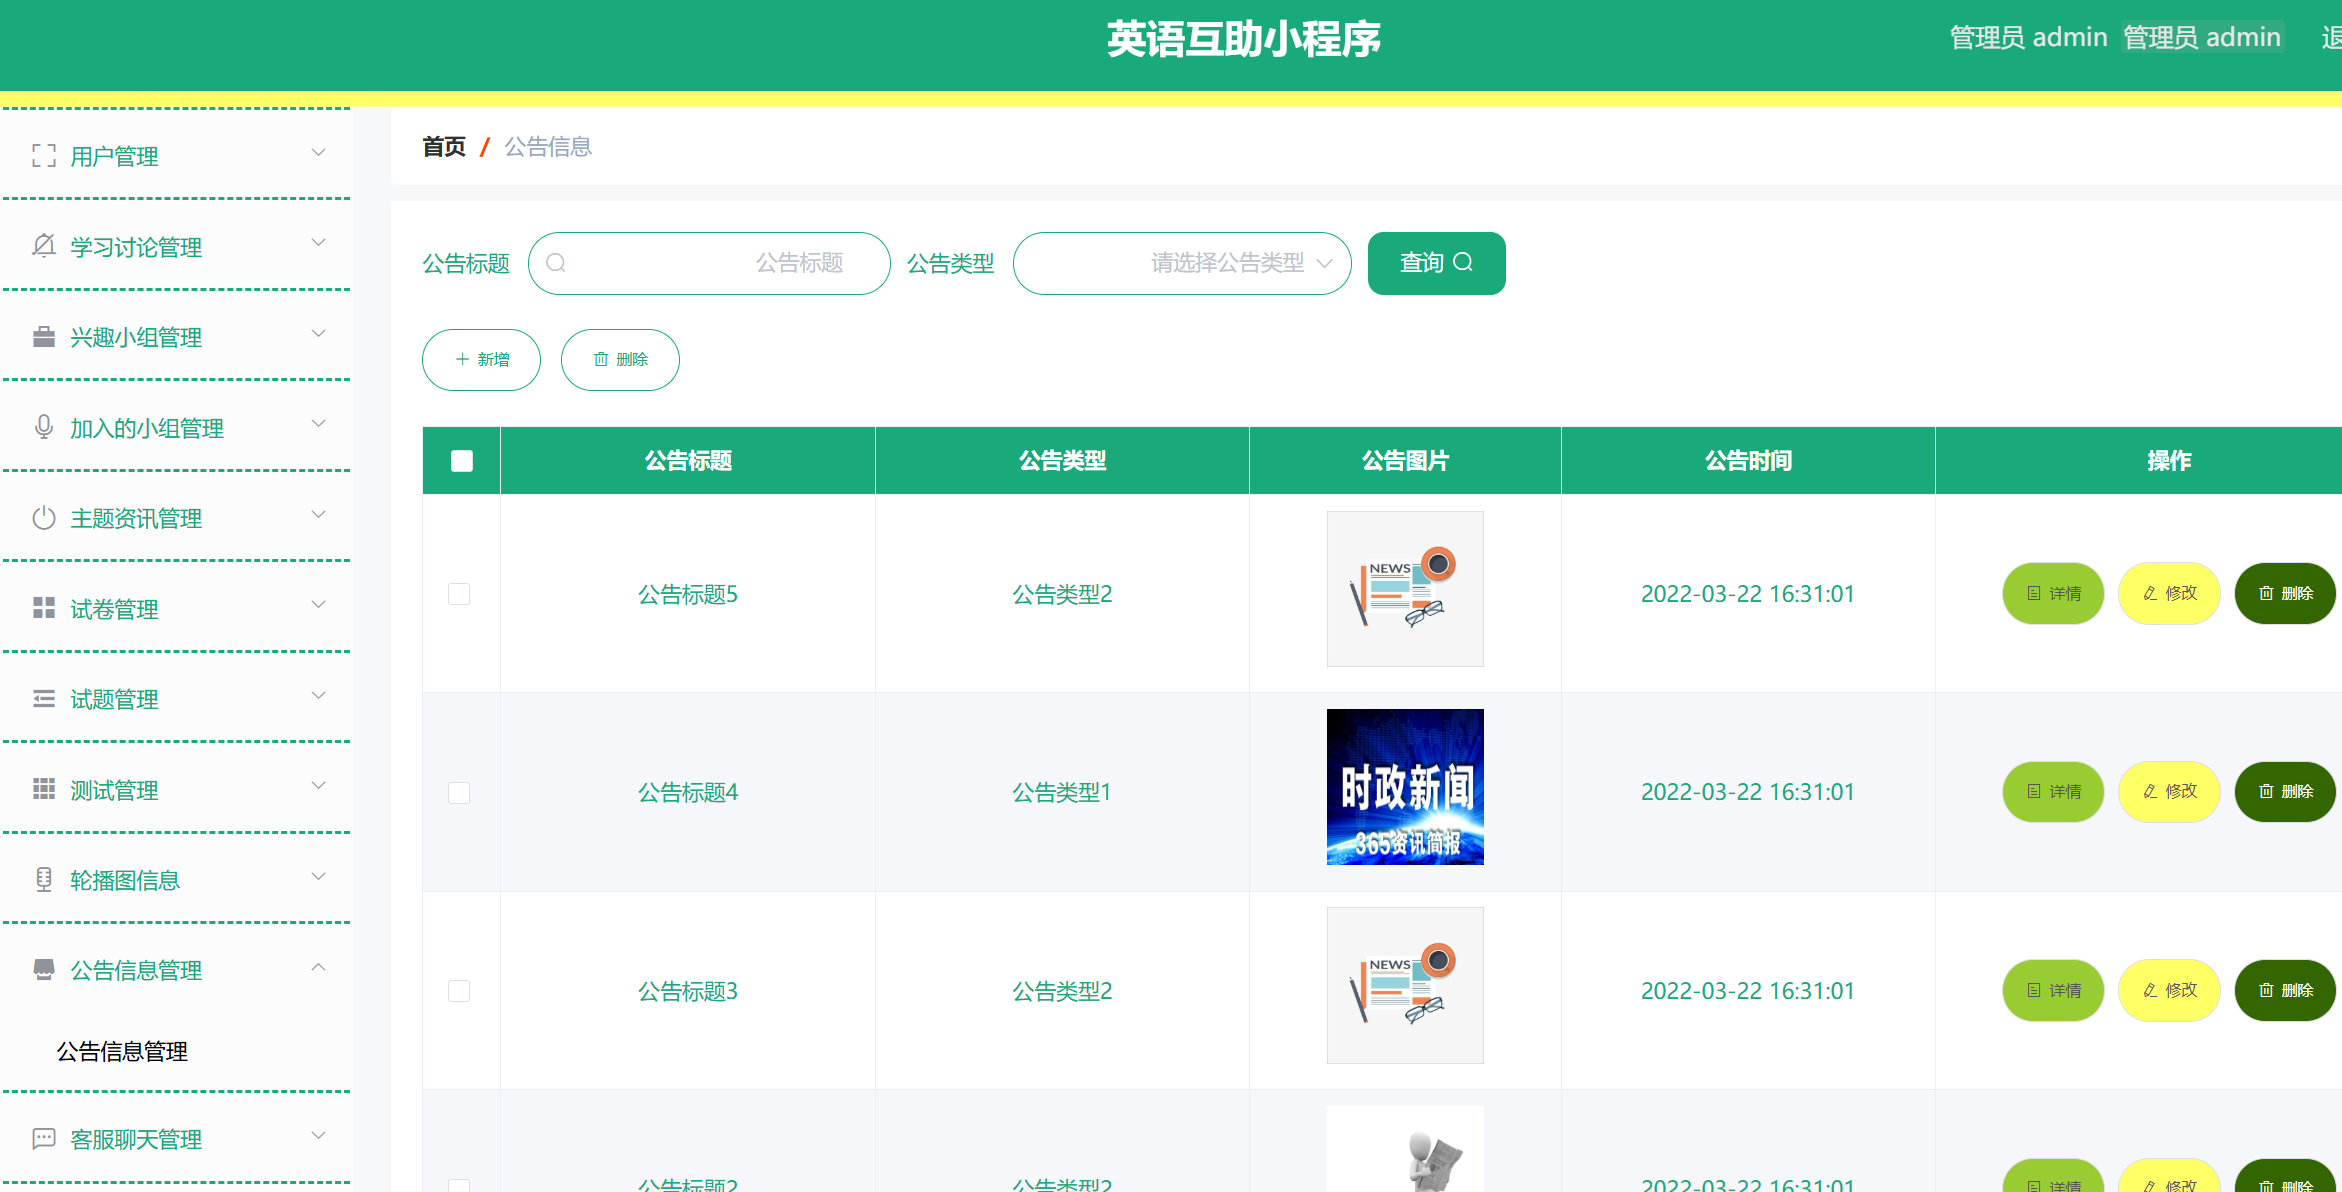
Task: Click inside the 公告标题 search field
Action: (710, 263)
